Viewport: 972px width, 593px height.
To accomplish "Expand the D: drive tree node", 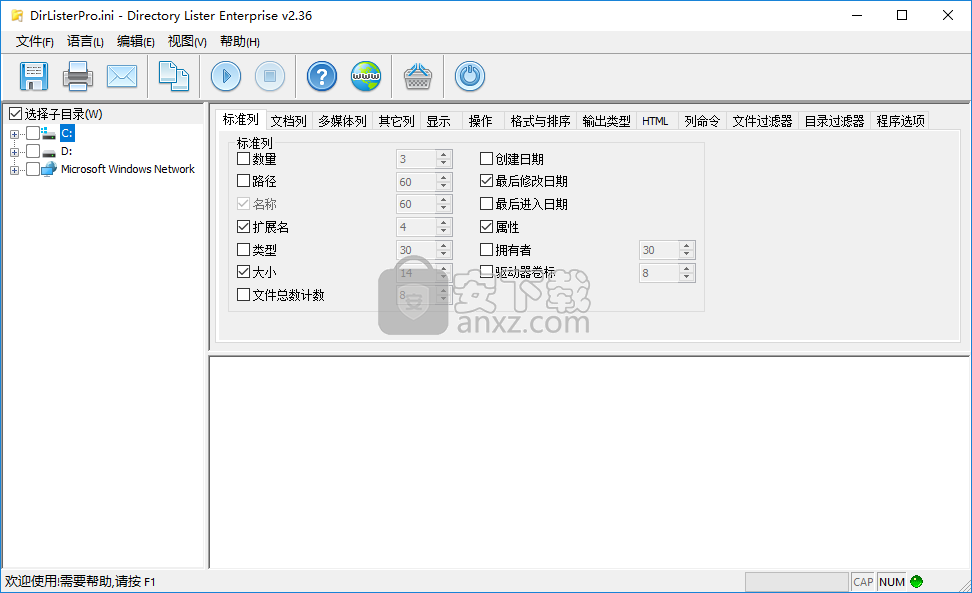I will click(15, 152).
